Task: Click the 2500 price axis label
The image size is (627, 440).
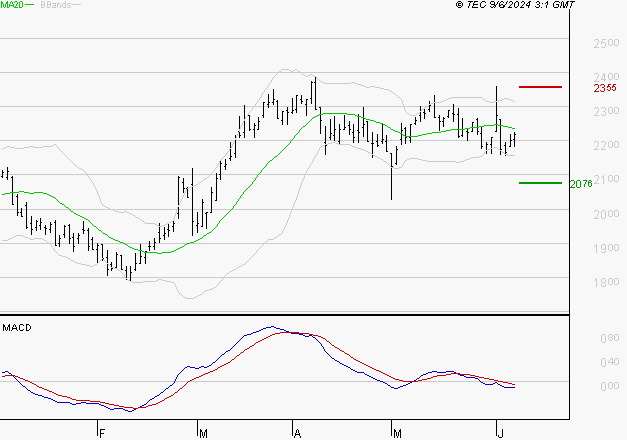Action: pyautogui.click(x=606, y=43)
